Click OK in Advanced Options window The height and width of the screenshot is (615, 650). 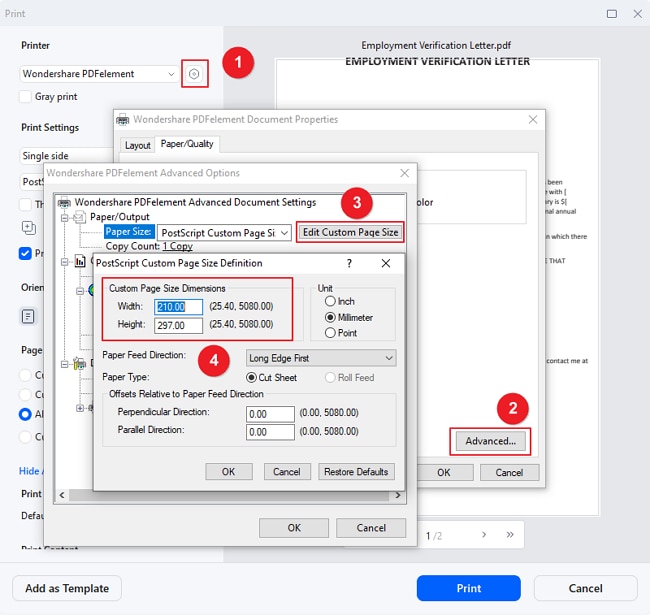point(294,528)
